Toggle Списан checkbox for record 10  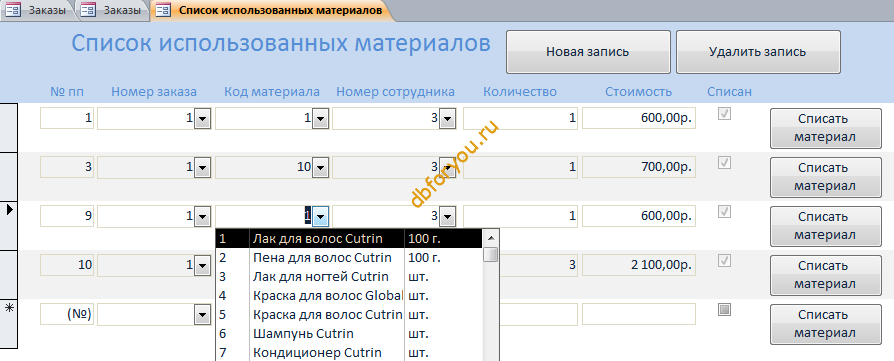(725, 261)
